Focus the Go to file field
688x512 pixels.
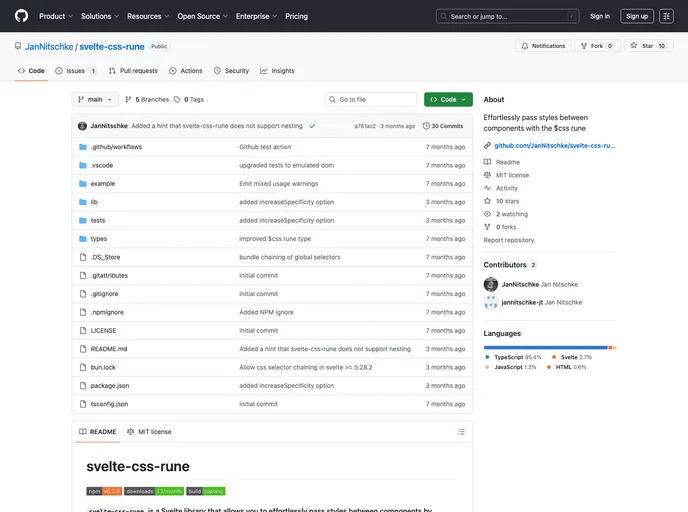coord(371,100)
